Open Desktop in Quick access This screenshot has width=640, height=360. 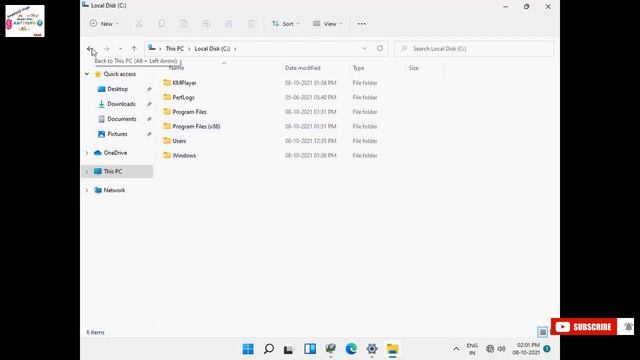(x=118, y=89)
